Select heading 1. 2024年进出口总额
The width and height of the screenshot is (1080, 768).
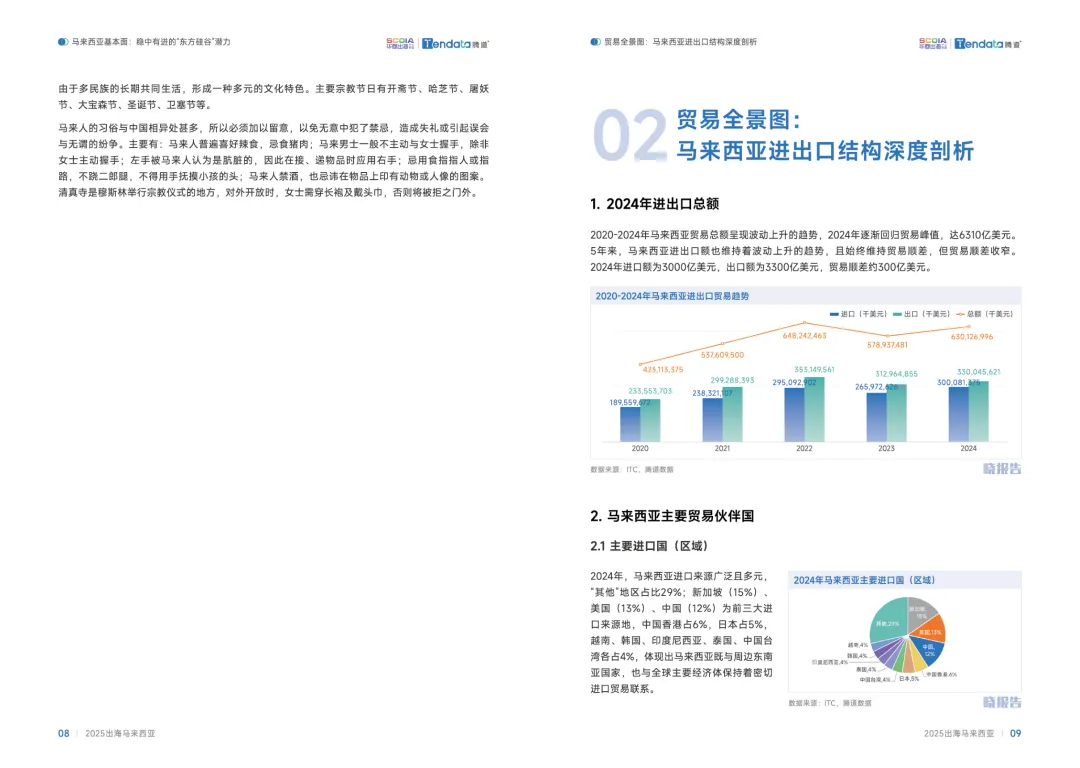[x=654, y=204]
